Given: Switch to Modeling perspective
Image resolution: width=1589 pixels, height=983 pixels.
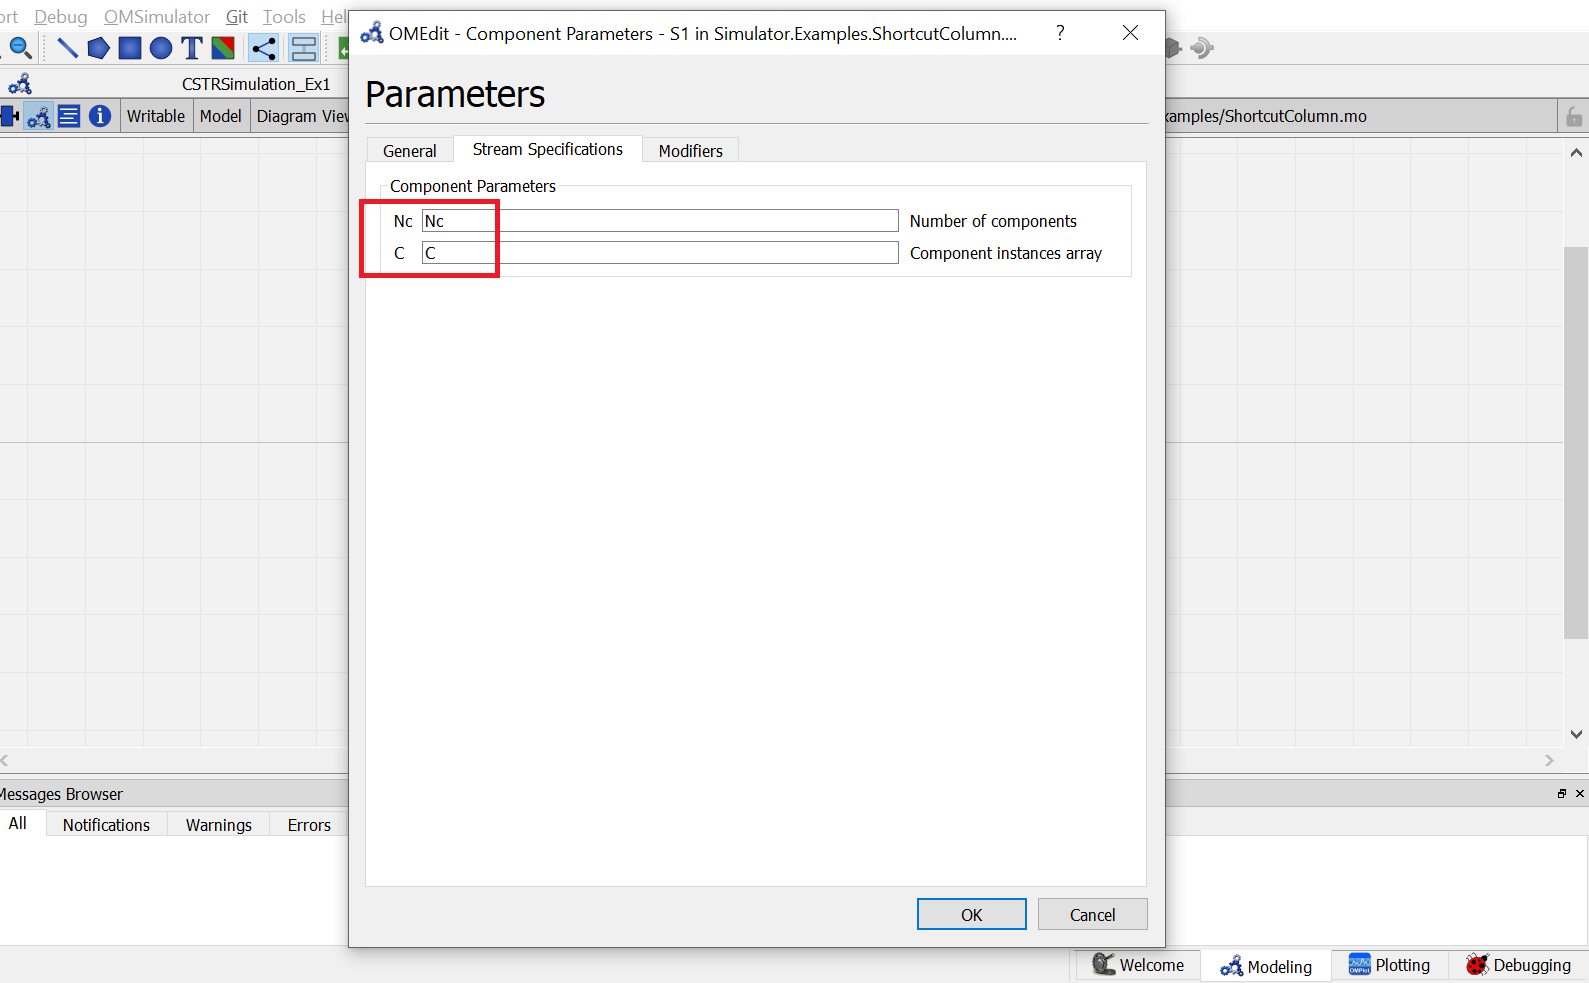Looking at the screenshot, I should click(x=1266, y=966).
